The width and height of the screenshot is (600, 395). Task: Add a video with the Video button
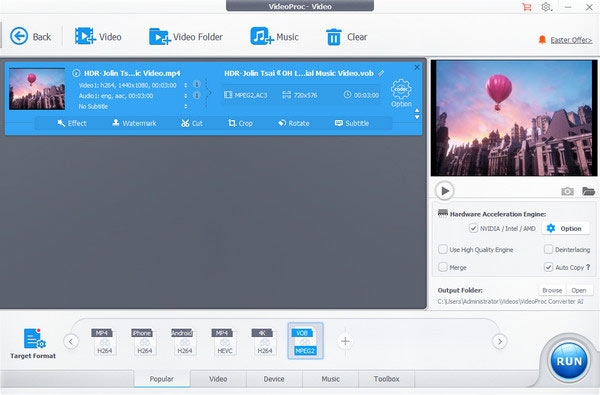coord(98,37)
